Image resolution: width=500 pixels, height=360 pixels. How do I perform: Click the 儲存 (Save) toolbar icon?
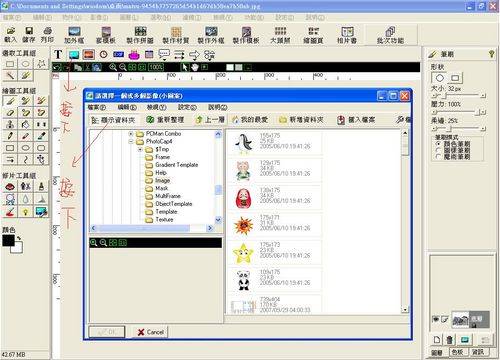[x=29, y=35]
